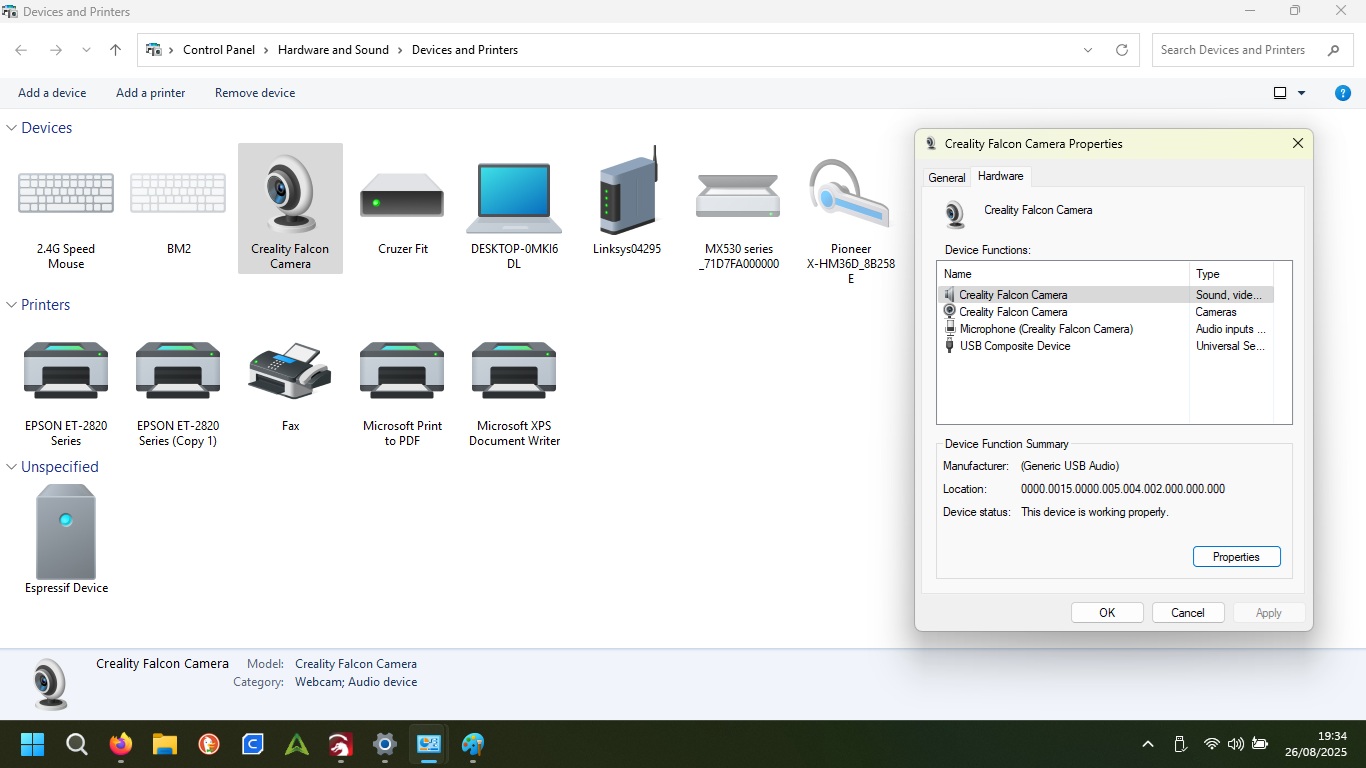Go forward with the Forward arrow

tap(56, 50)
